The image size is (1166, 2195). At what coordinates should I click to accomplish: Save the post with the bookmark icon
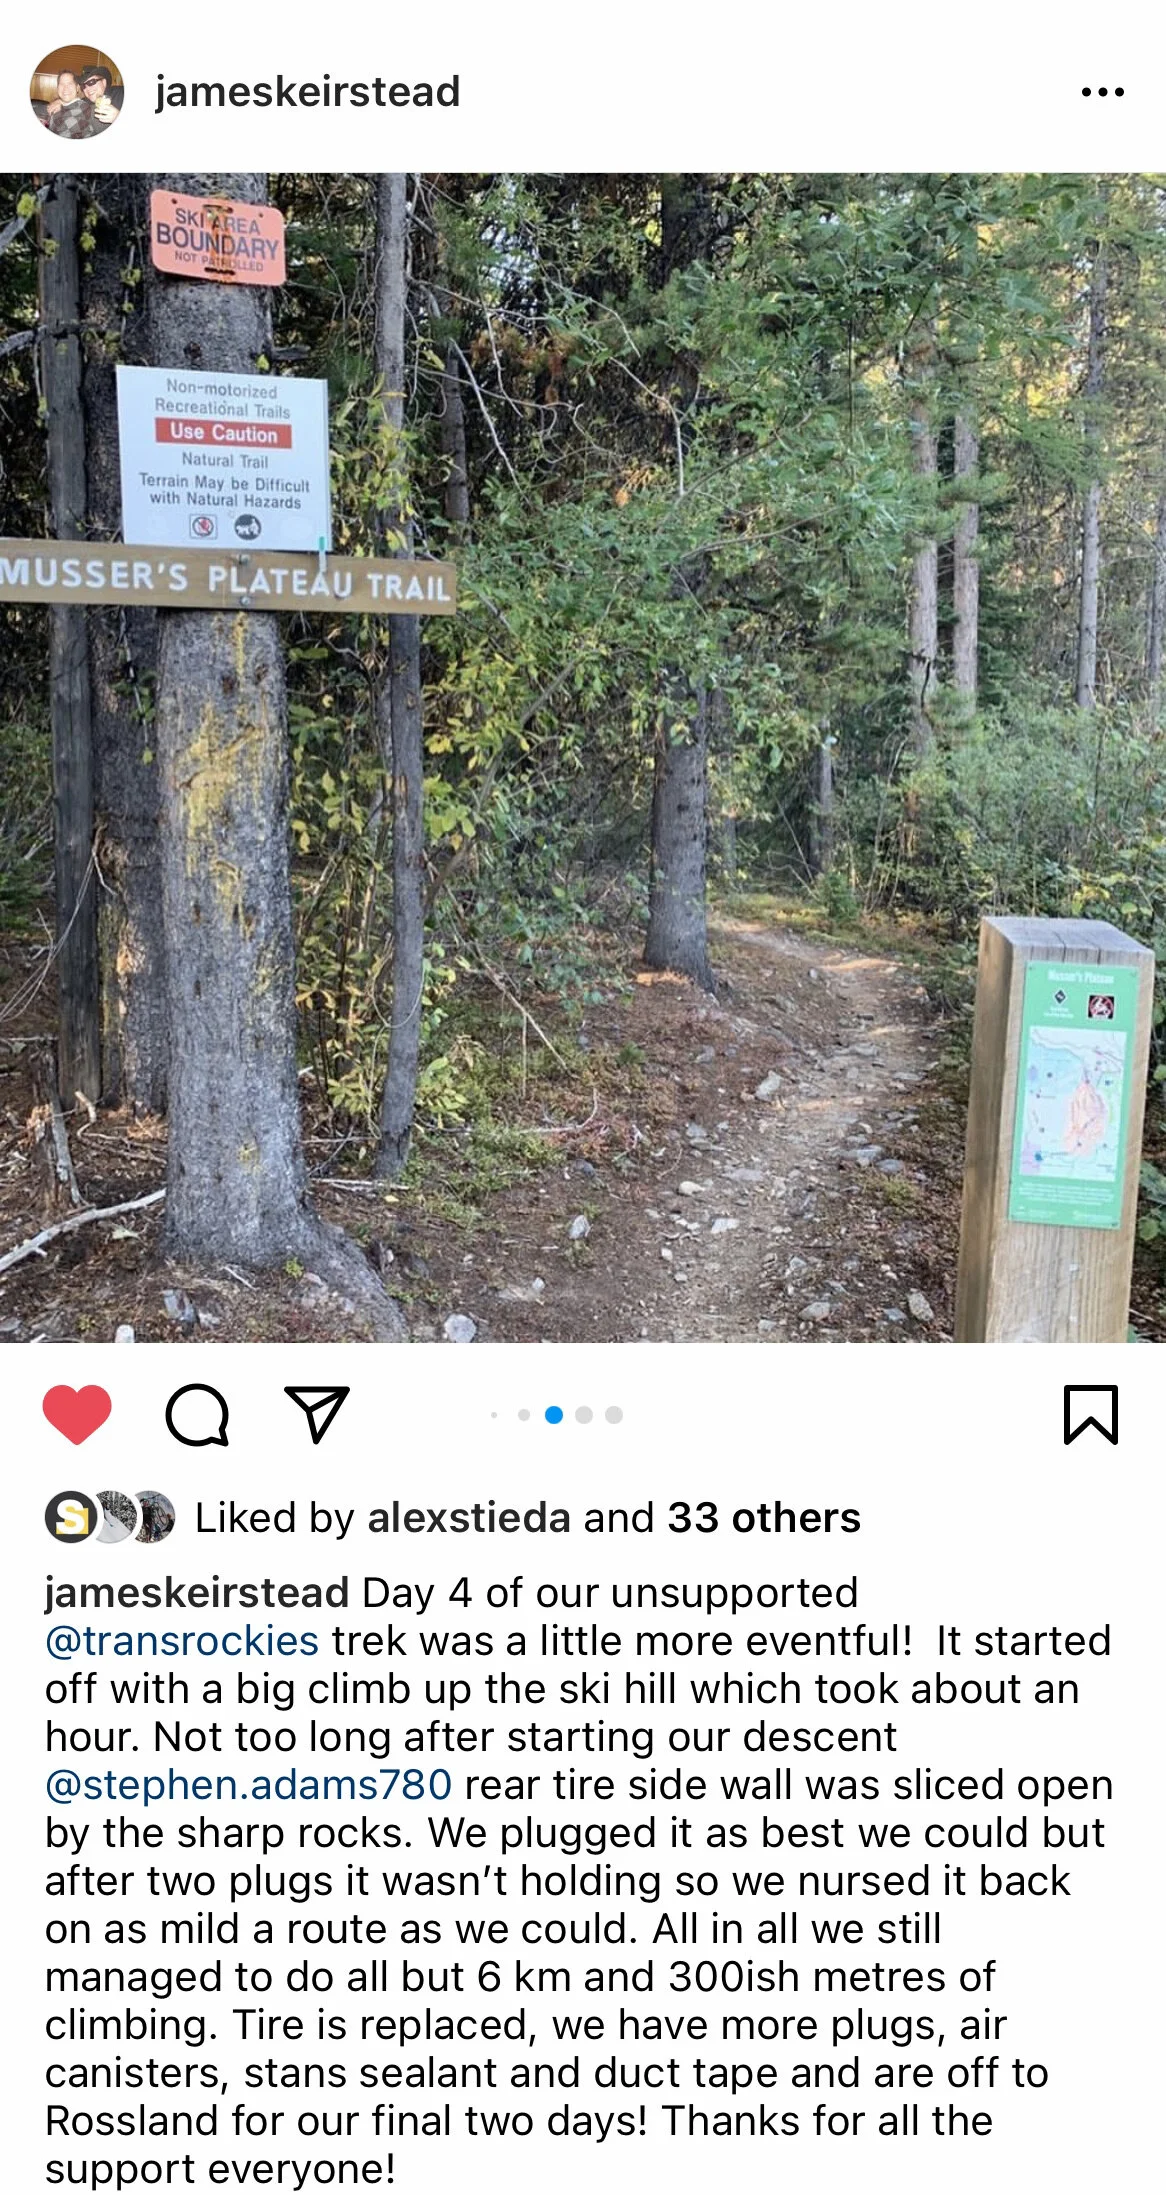1090,1414
